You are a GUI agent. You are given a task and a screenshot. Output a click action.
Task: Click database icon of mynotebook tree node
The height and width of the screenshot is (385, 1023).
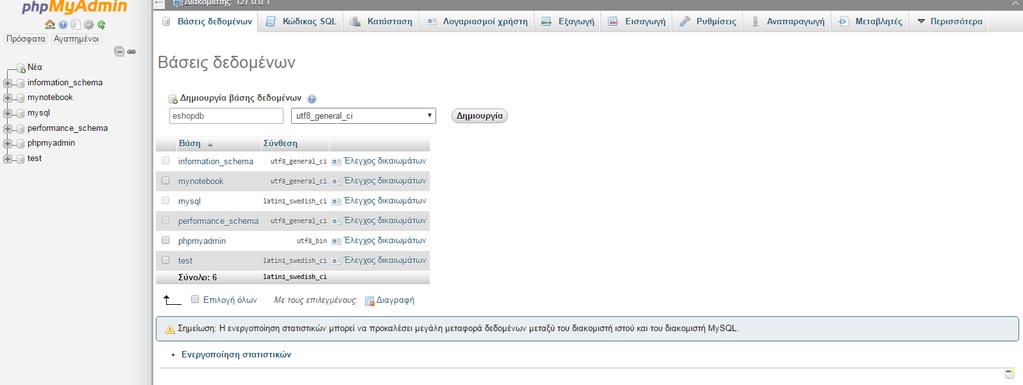tap(20, 99)
